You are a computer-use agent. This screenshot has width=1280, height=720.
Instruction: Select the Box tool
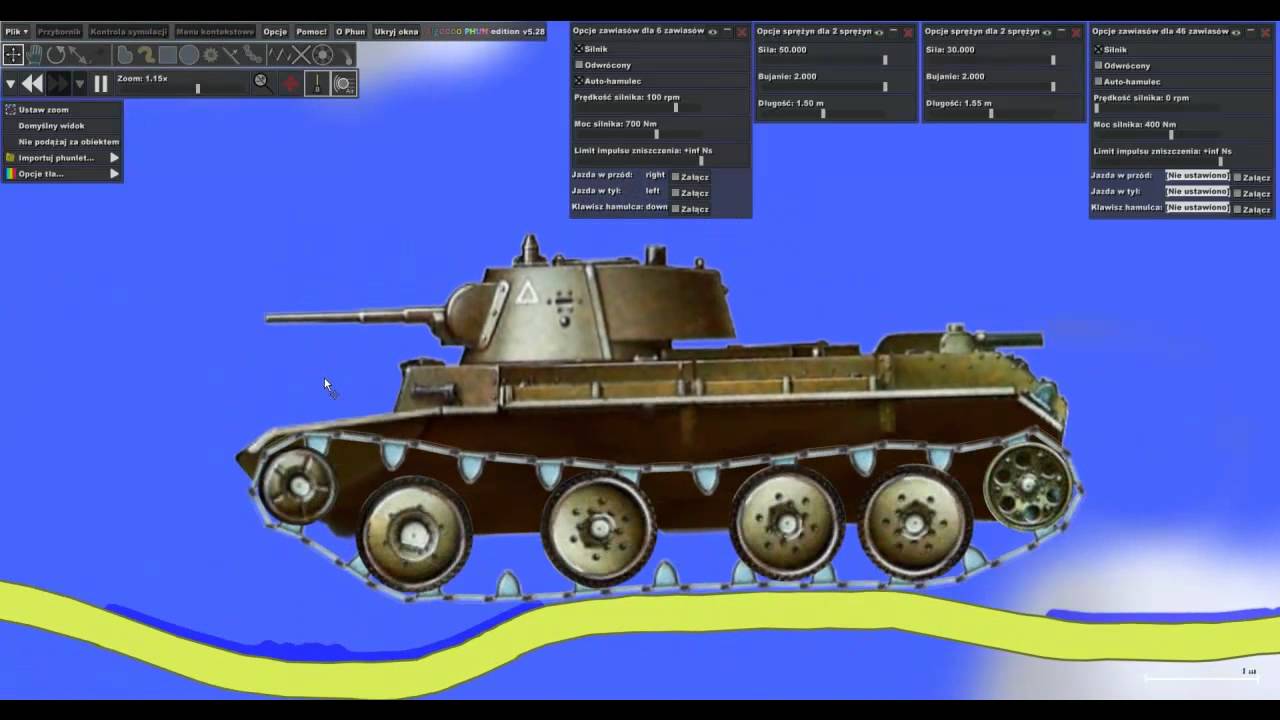click(x=167, y=55)
